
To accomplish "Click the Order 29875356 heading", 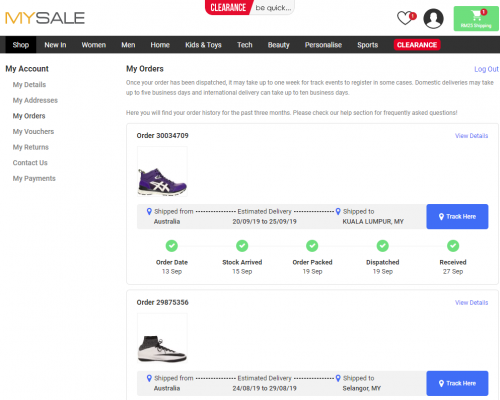I will (162, 302).
